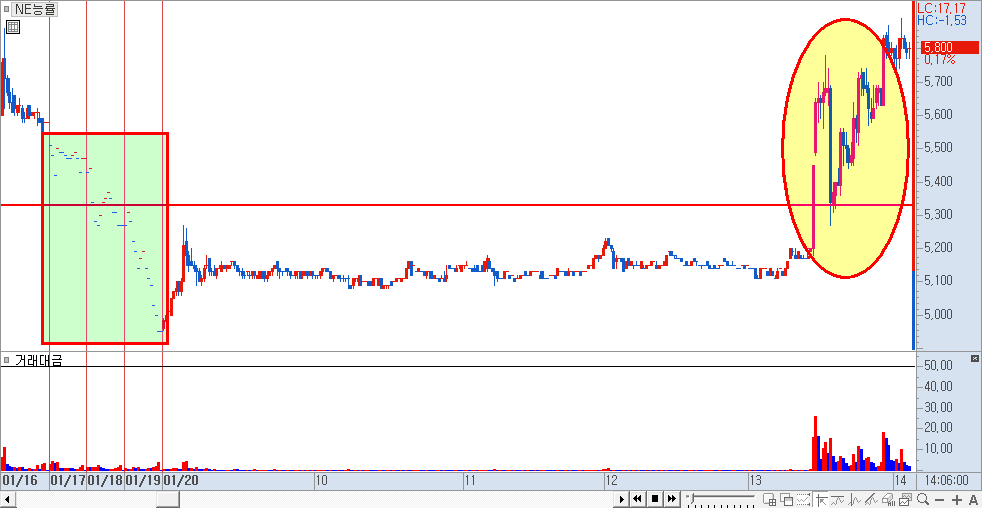This screenshot has width=982, height=508.
Task: Adjust the replay speed slider handle
Action: click(691, 498)
